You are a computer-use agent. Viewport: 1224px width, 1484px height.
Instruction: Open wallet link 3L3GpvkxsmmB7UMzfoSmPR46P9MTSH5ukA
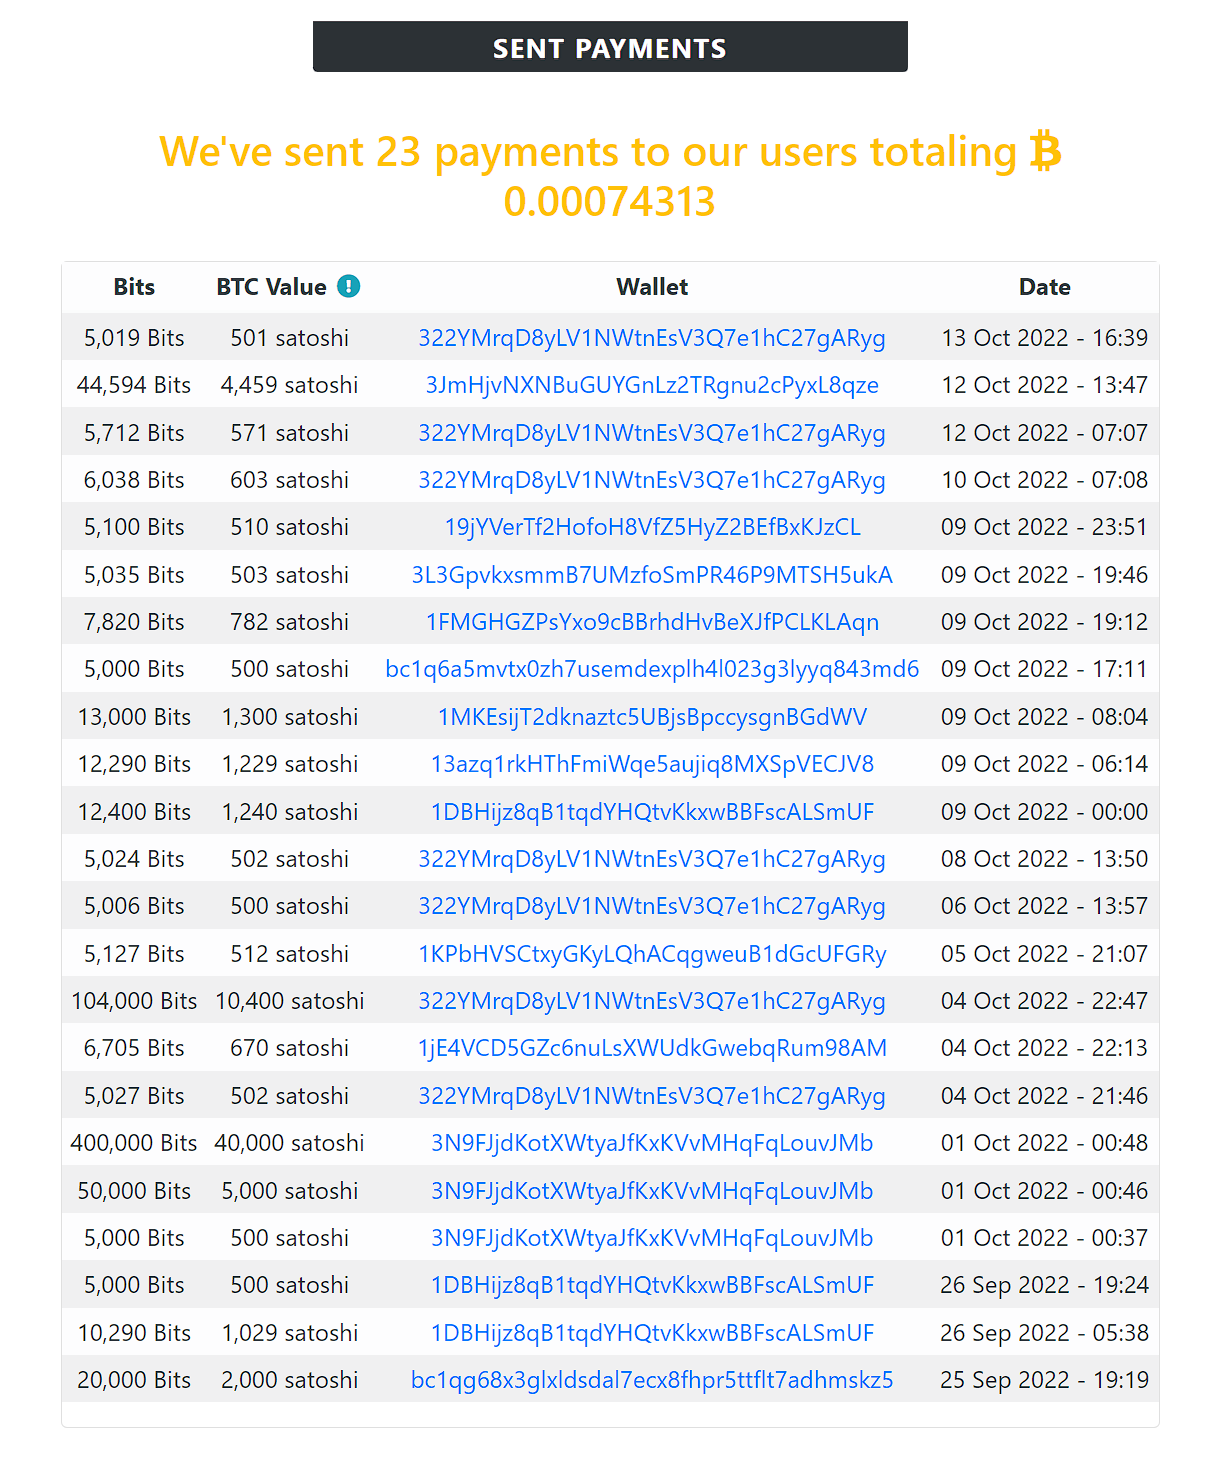point(652,575)
